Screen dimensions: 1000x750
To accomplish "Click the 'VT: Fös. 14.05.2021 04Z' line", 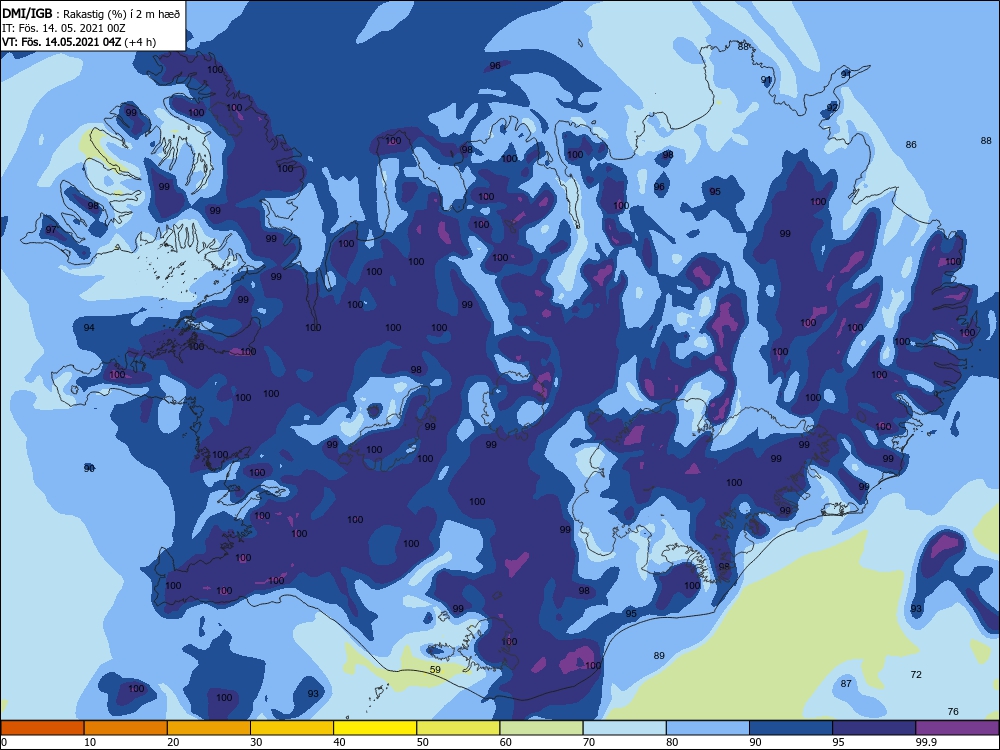I will coord(61,42).
